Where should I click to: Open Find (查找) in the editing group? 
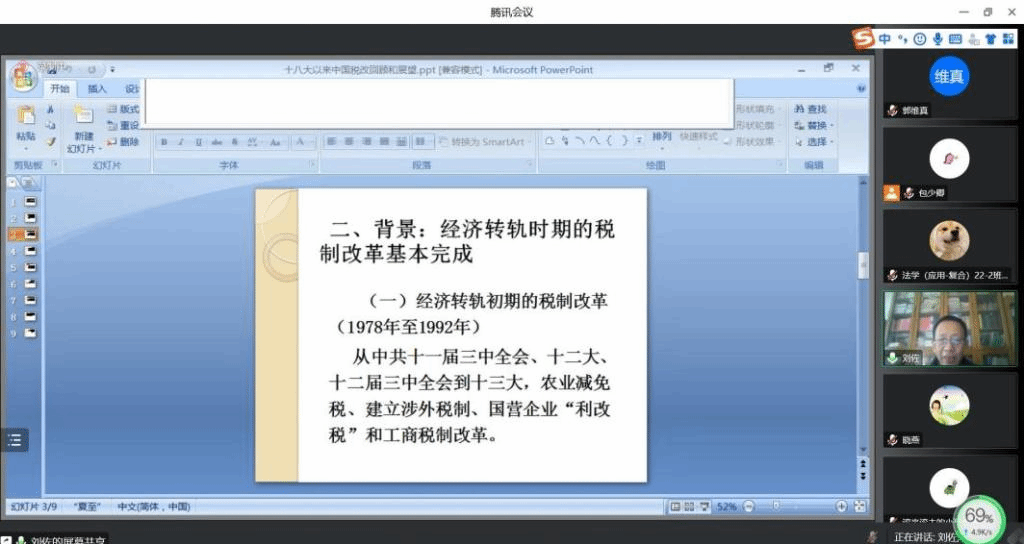[x=811, y=109]
